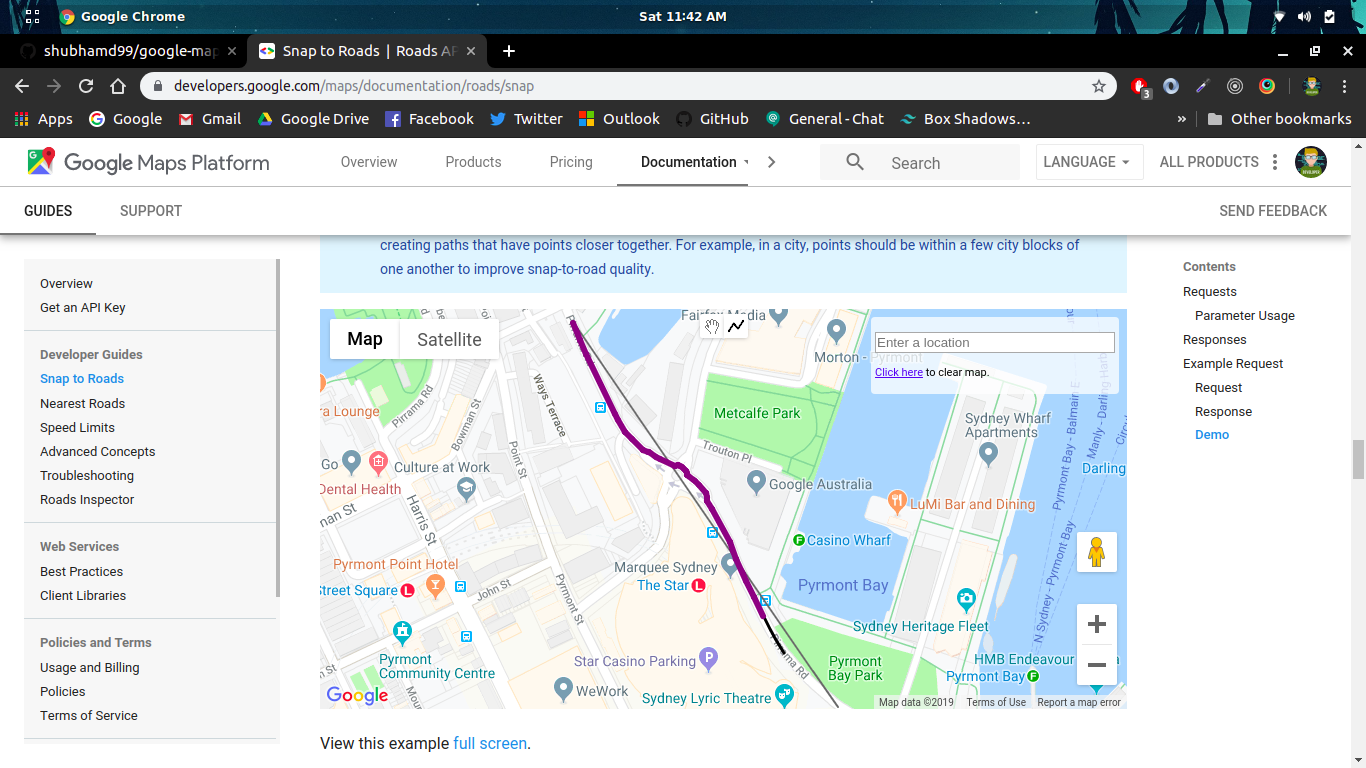Open a new Chrome tab
Screen dimensions: 1366x768
click(509, 51)
